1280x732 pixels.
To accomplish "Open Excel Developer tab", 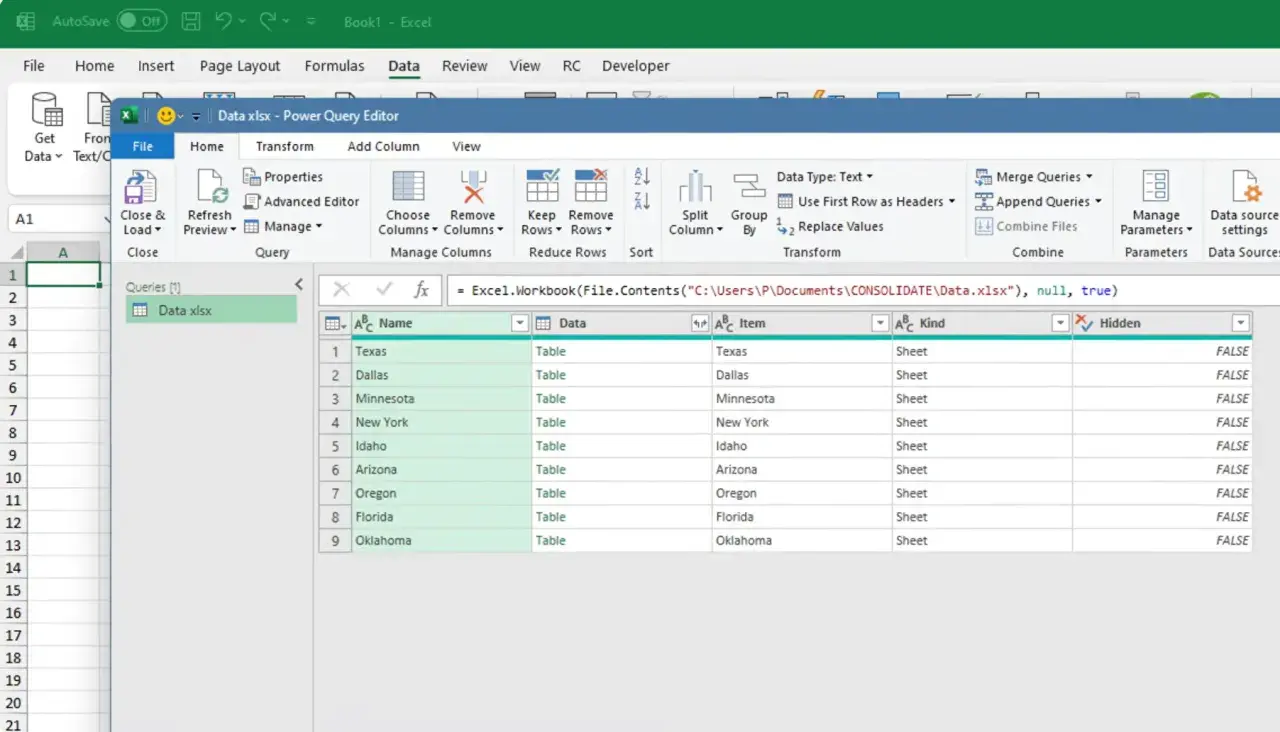I will click(x=635, y=66).
